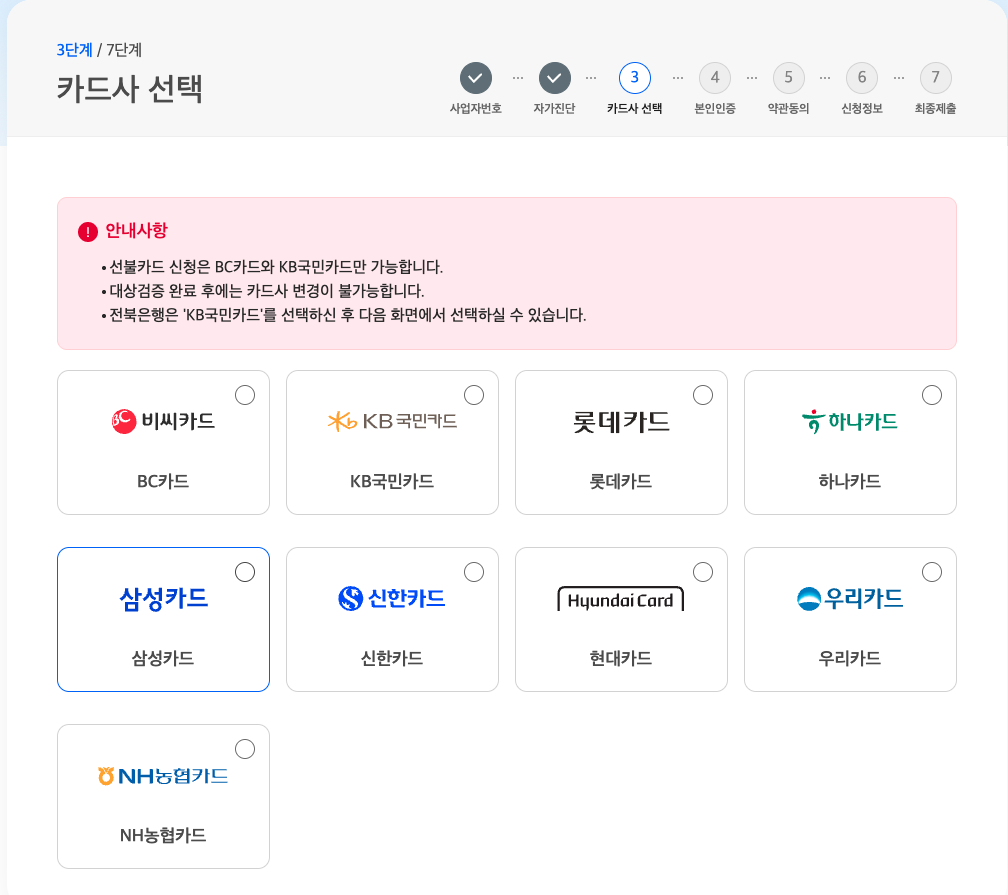
Task: Click the 최종제출 step label
Action: pos(935,109)
